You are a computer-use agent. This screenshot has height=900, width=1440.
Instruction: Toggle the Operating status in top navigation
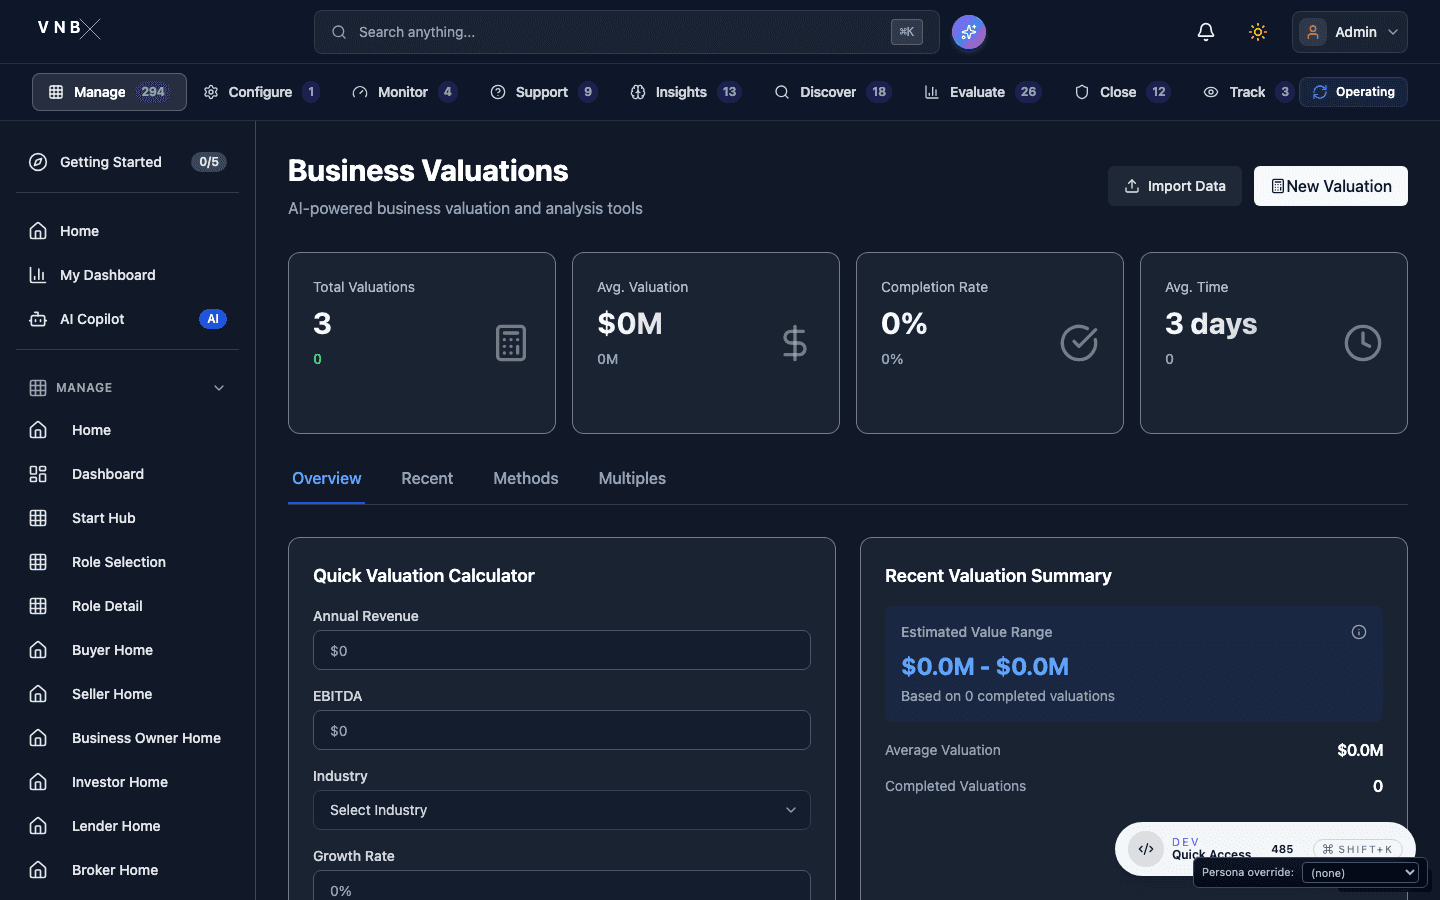coord(1353,91)
